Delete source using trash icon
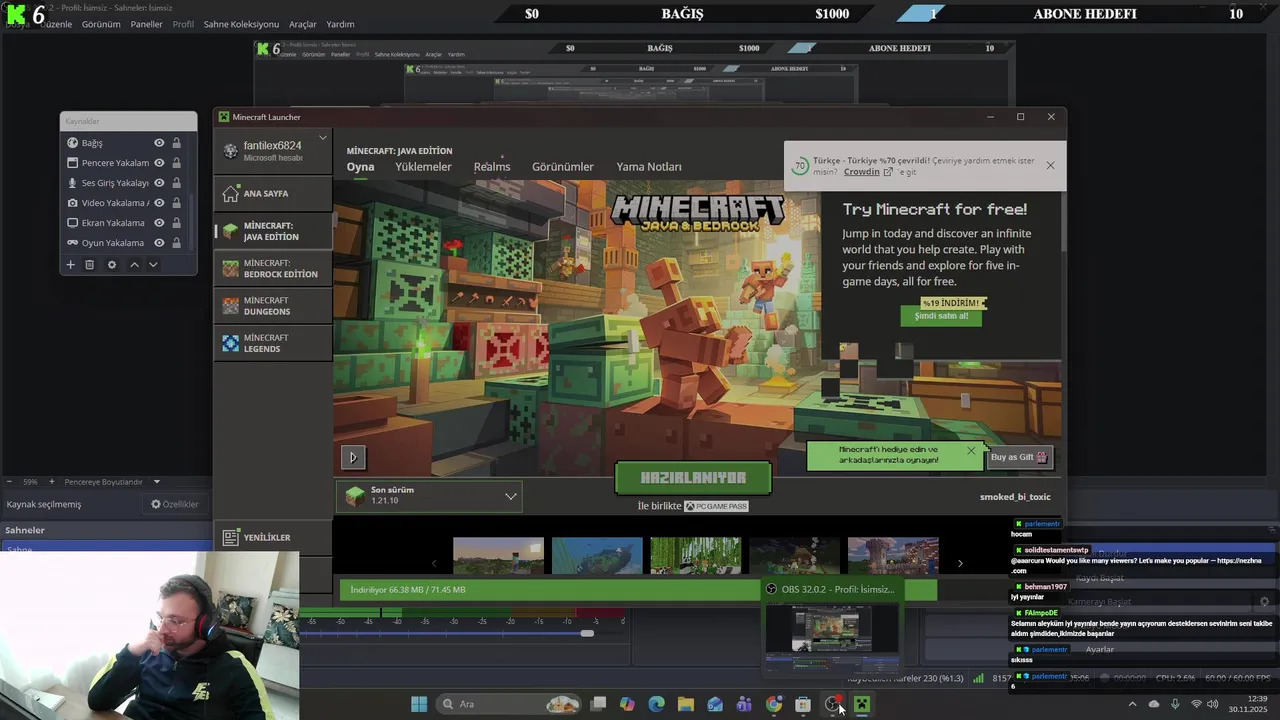The image size is (1280, 720). (89, 265)
